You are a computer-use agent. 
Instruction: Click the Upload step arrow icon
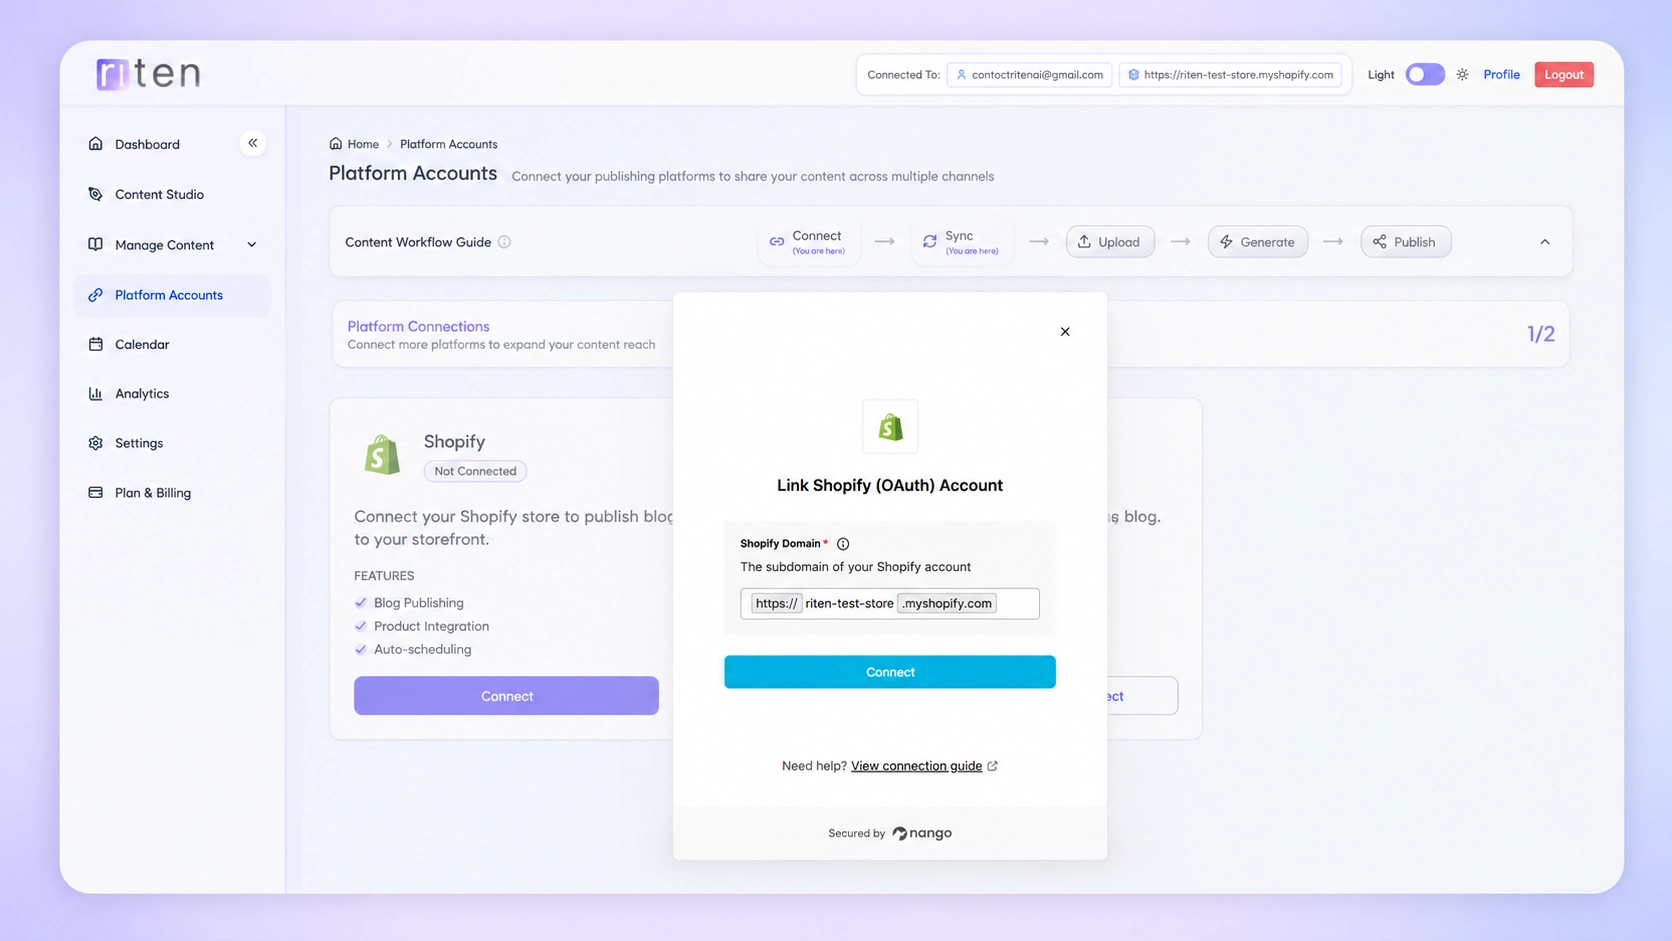tap(1084, 242)
